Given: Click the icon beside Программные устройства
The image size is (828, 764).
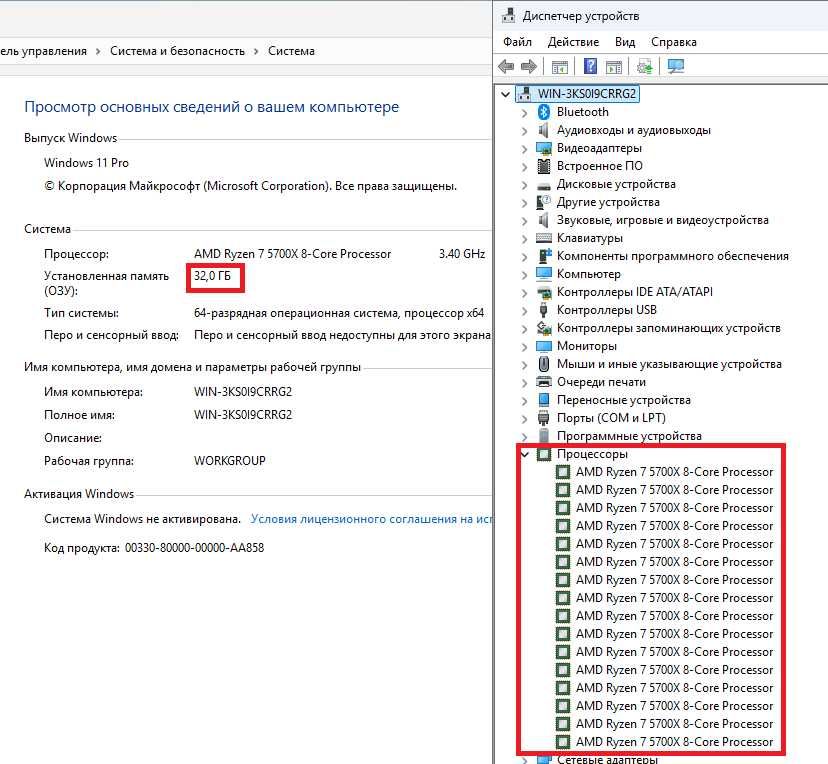Looking at the screenshot, I should tap(543, 436).
